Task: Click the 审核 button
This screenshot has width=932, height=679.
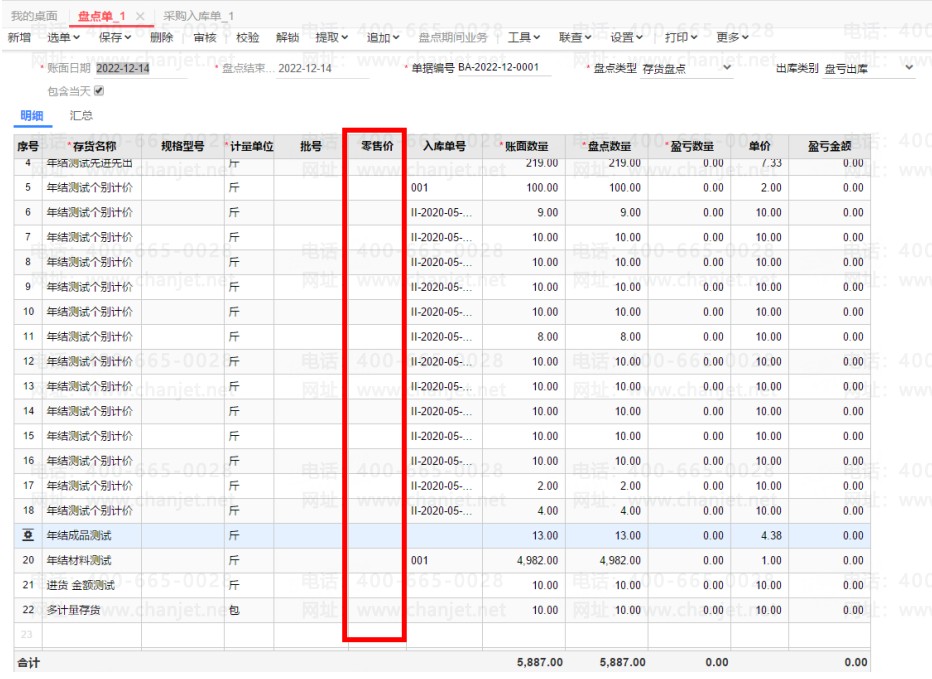Action: (x=204, y=38)
